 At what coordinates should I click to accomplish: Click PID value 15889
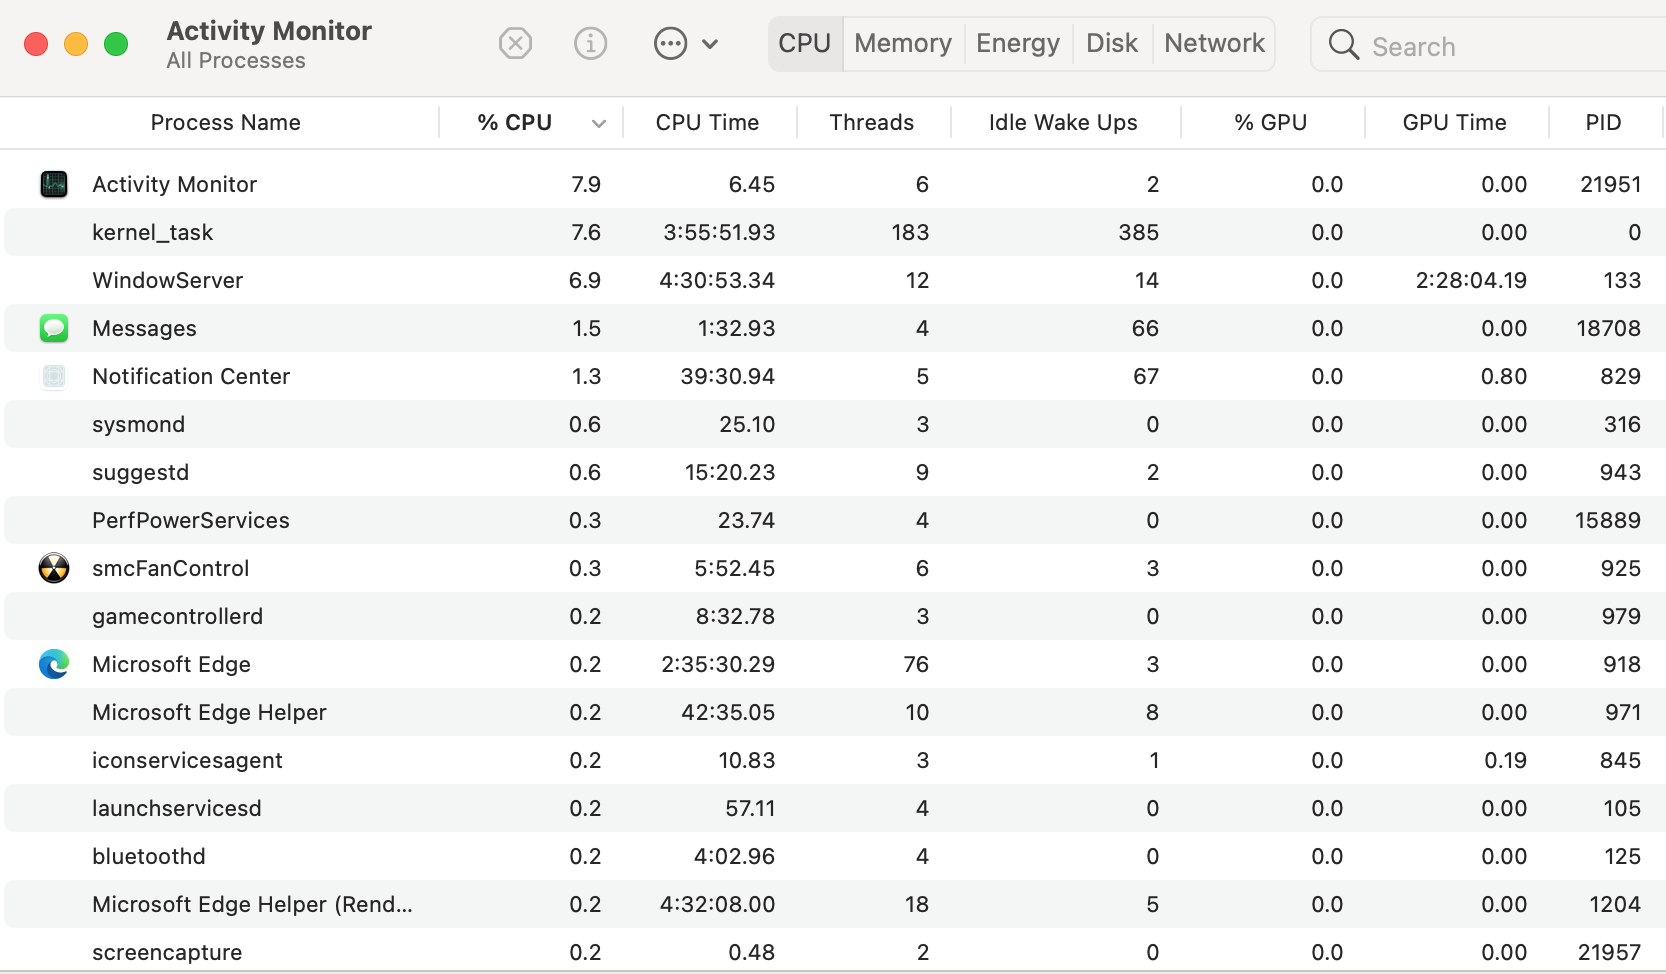(1607, 520)
